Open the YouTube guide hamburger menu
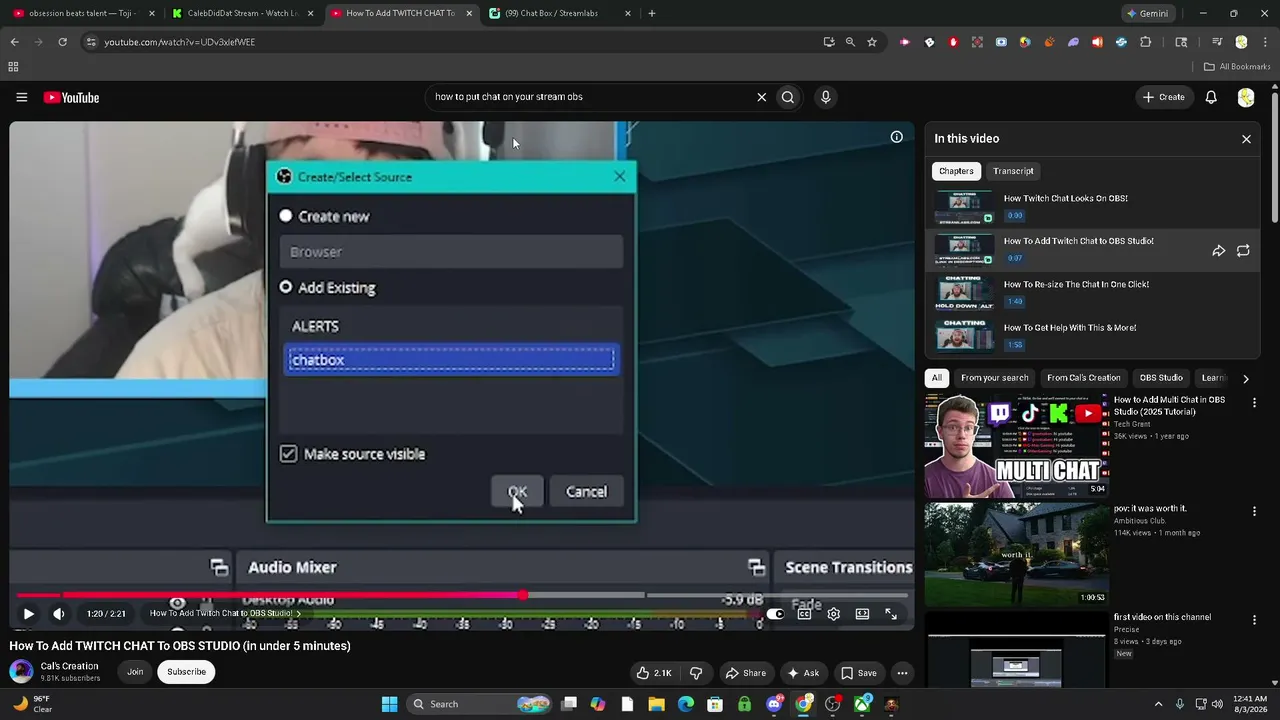The height and width of the screenshot is (720, 1280). click(x=21, y=97)
